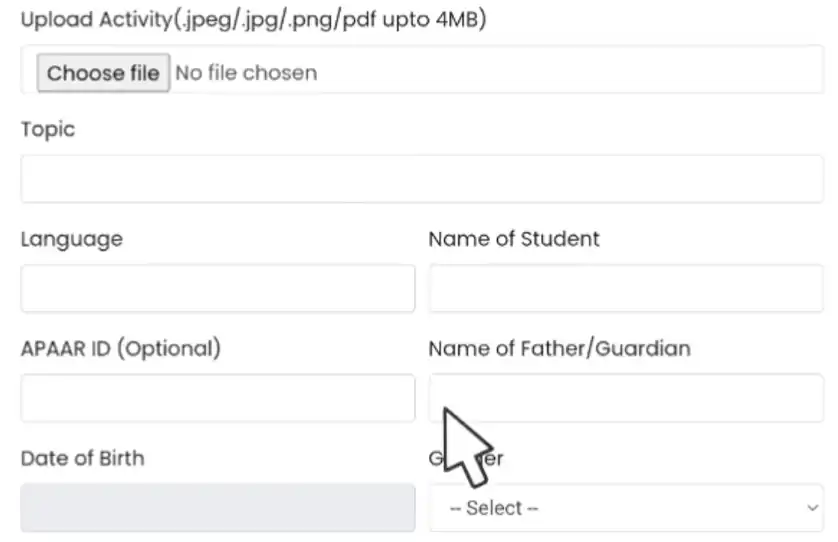Click inside the Language input box

218,288
